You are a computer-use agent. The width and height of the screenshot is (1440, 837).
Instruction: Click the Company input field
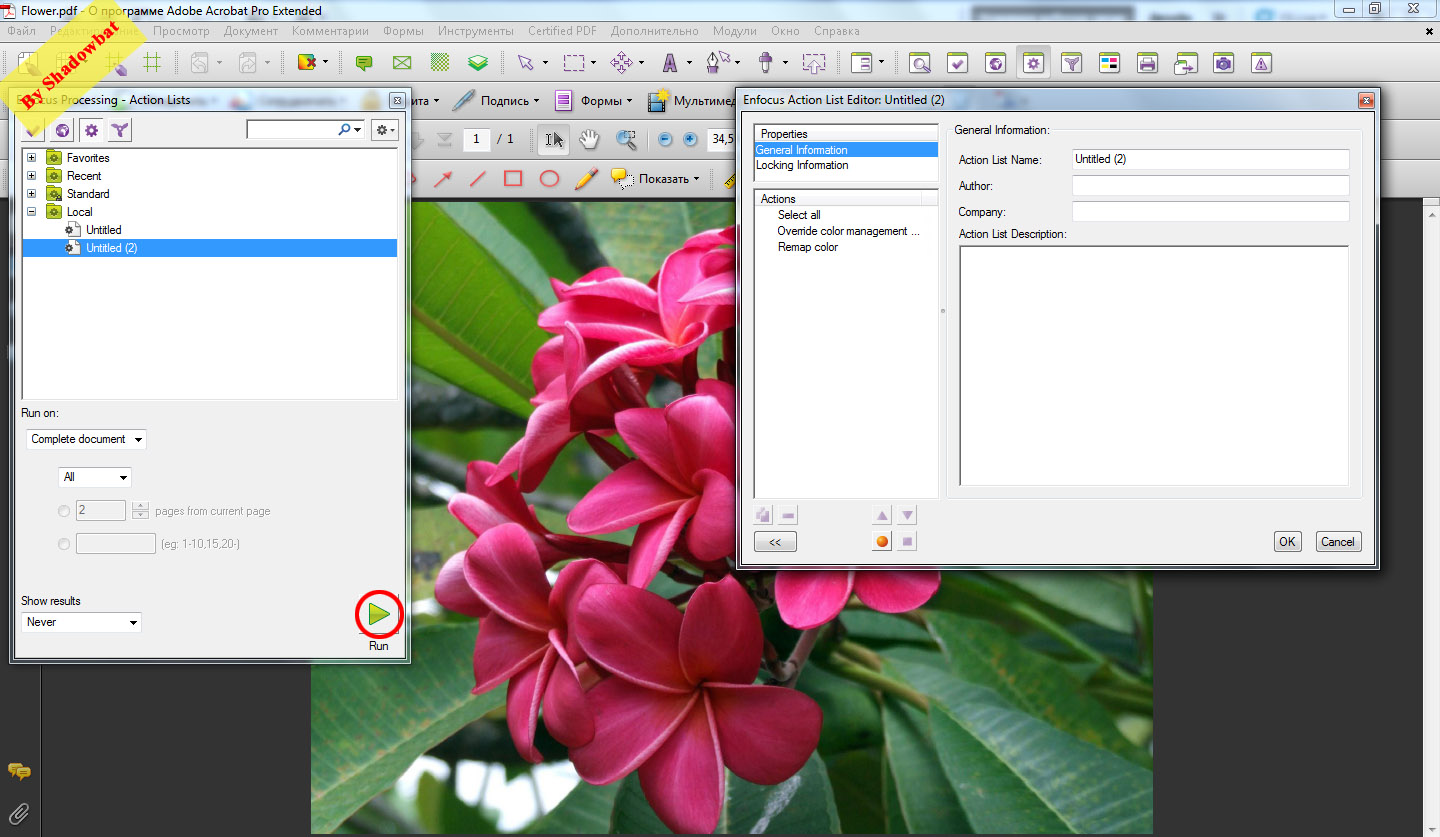(x=1210, y=211)
